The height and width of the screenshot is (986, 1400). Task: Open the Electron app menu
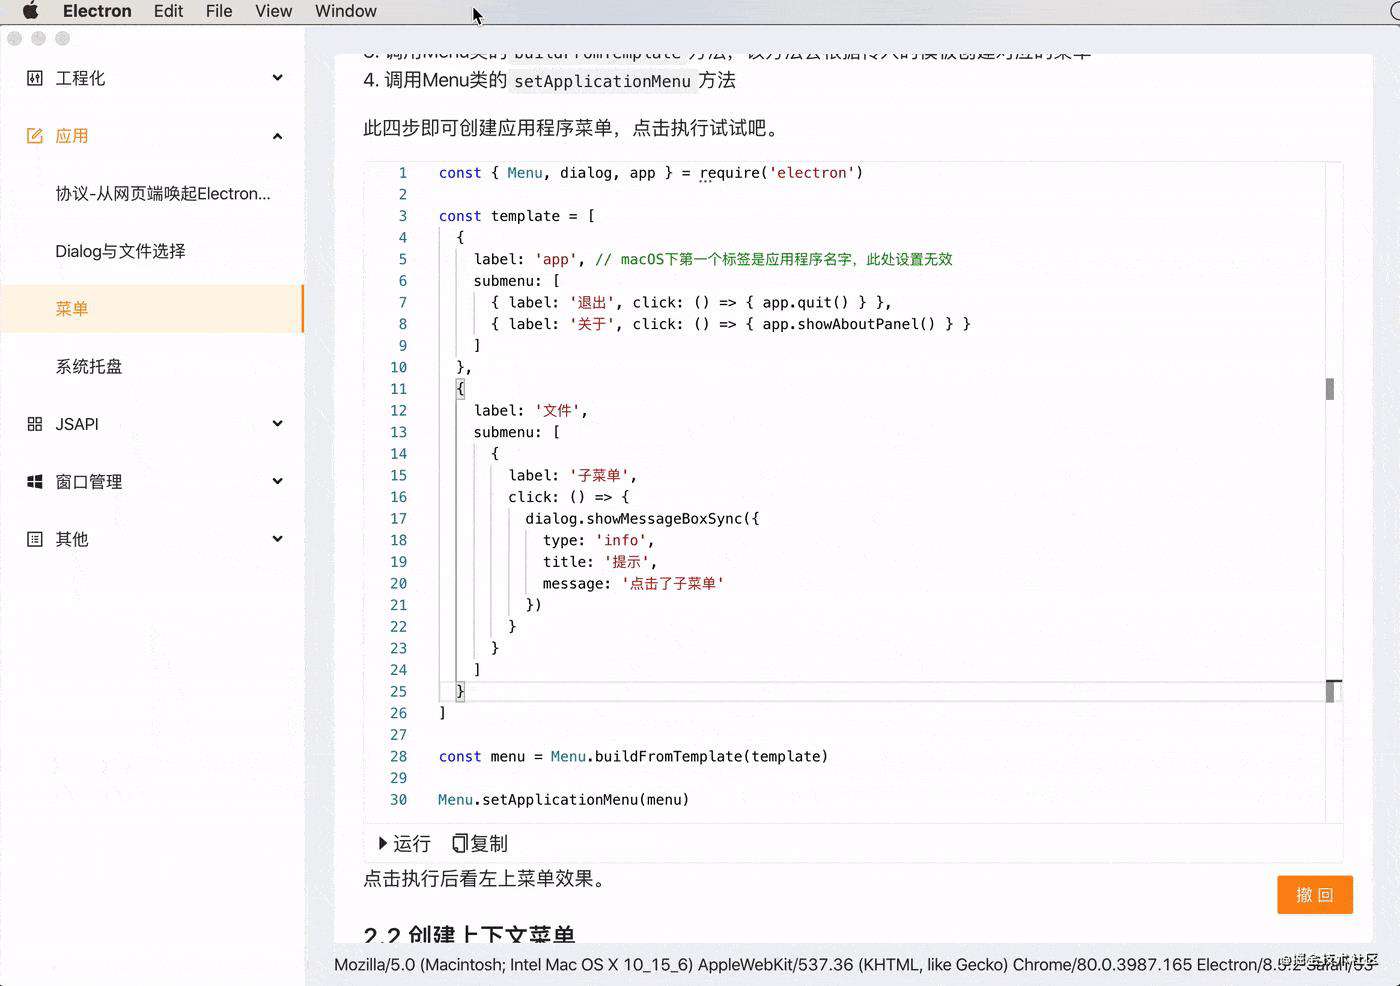click(97, 11)
